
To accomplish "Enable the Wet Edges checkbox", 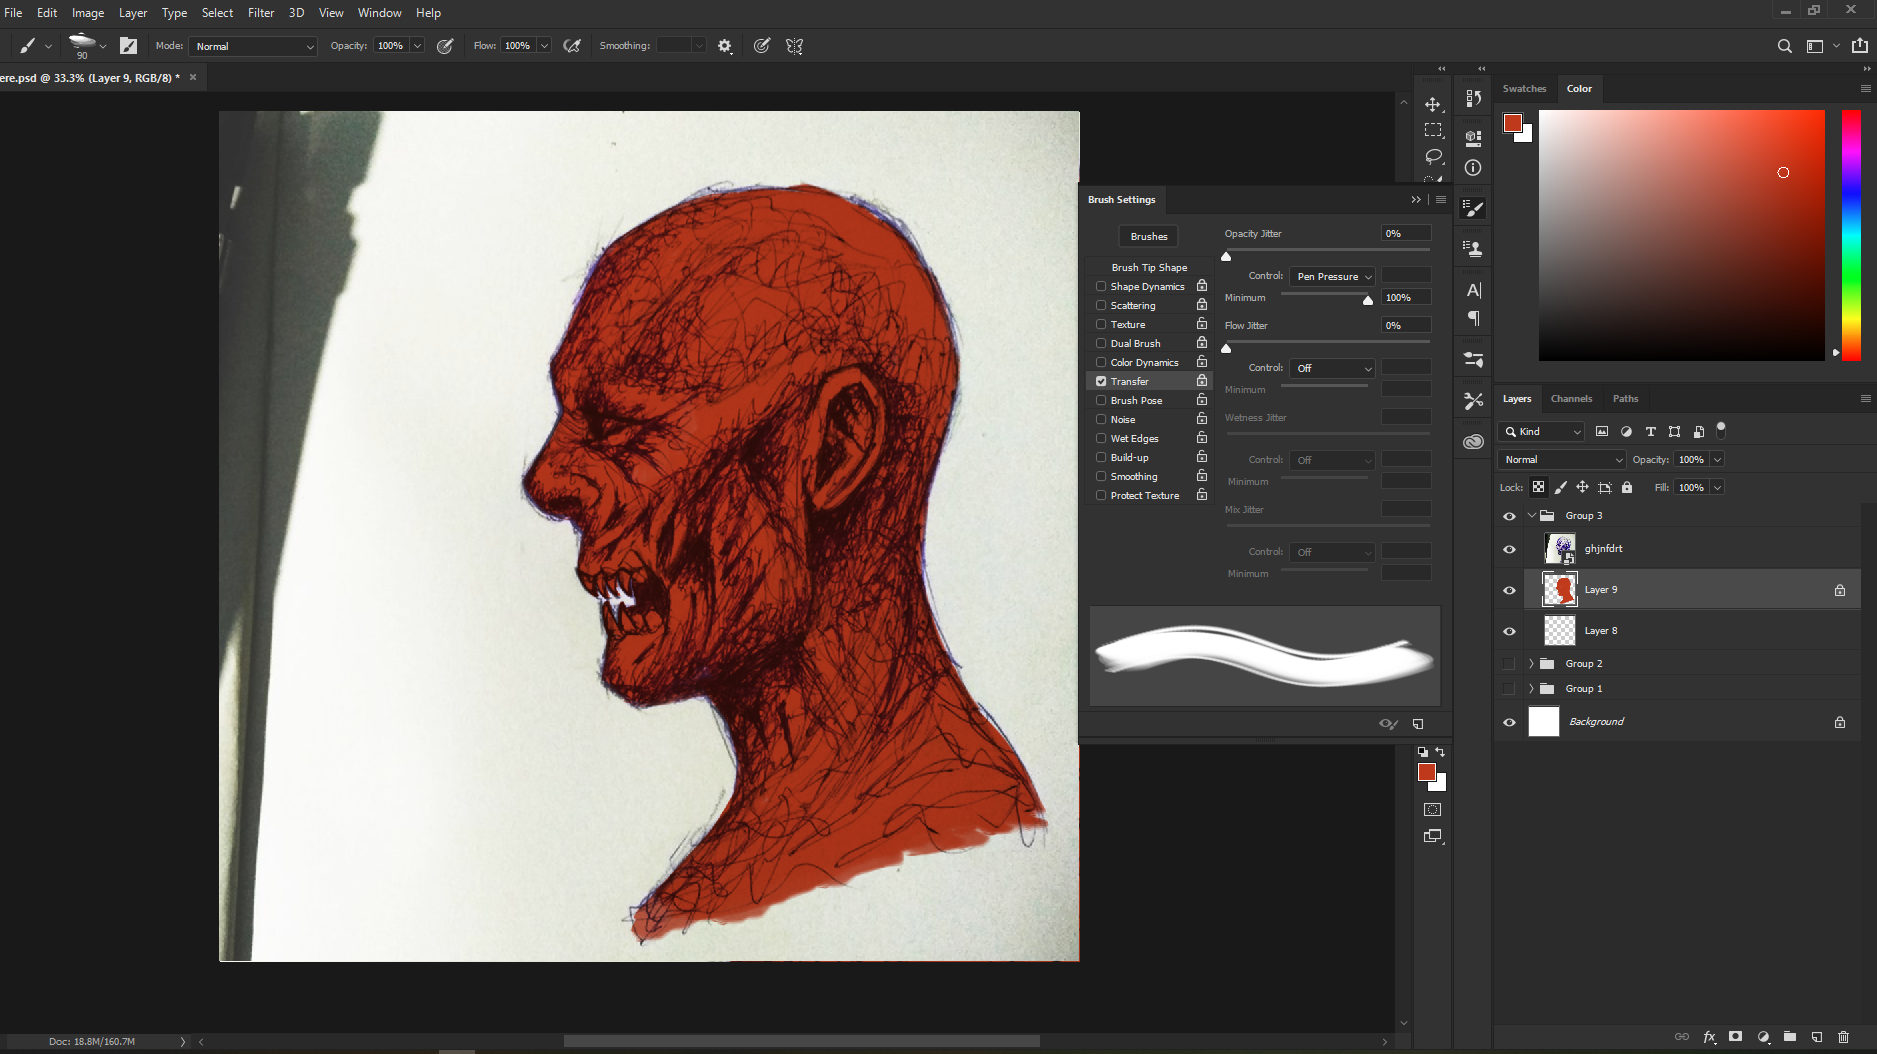I will (x=1101, y=438).
